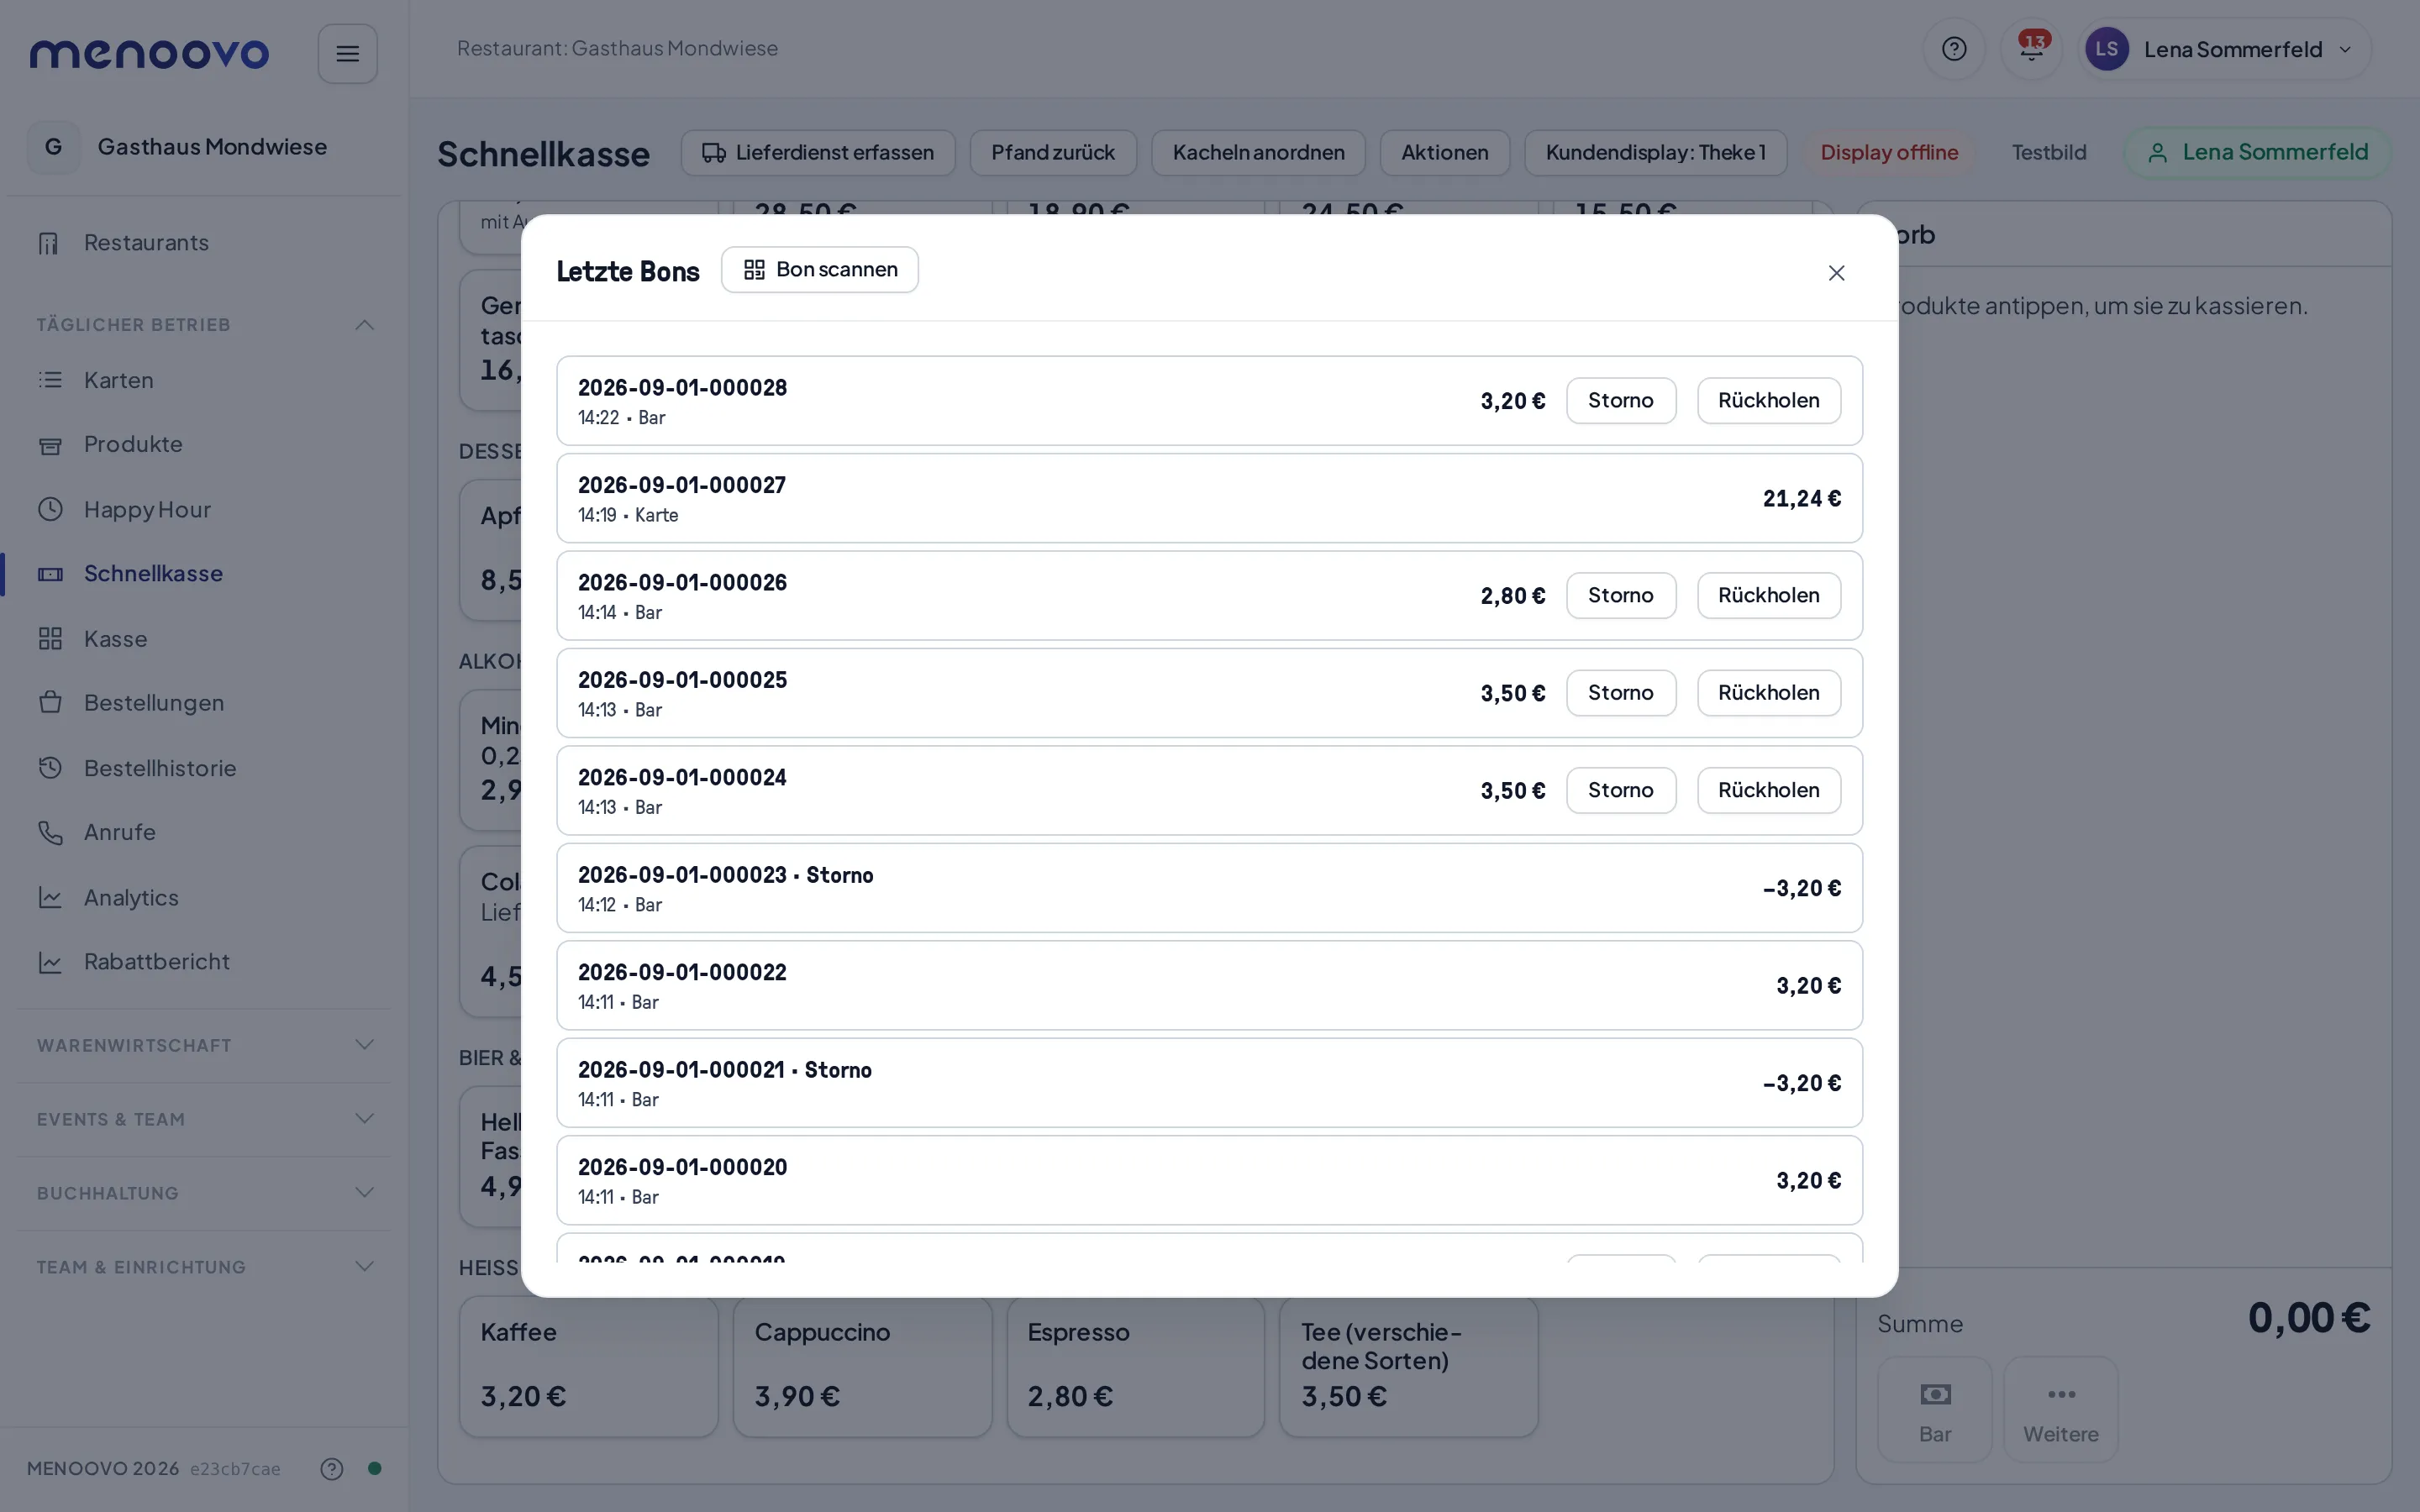Open the help question mark icon in header

pyautogui.click(x=1953, y=49)
